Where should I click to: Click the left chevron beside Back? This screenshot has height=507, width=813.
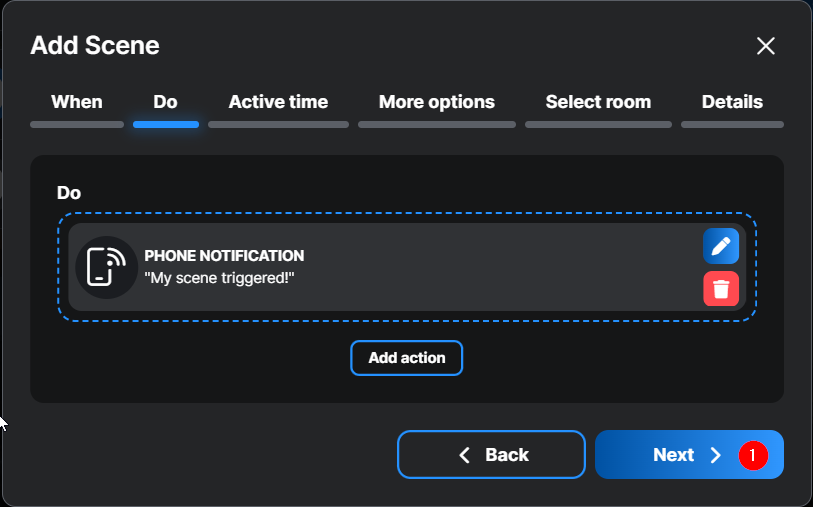(x=464, y=455)
